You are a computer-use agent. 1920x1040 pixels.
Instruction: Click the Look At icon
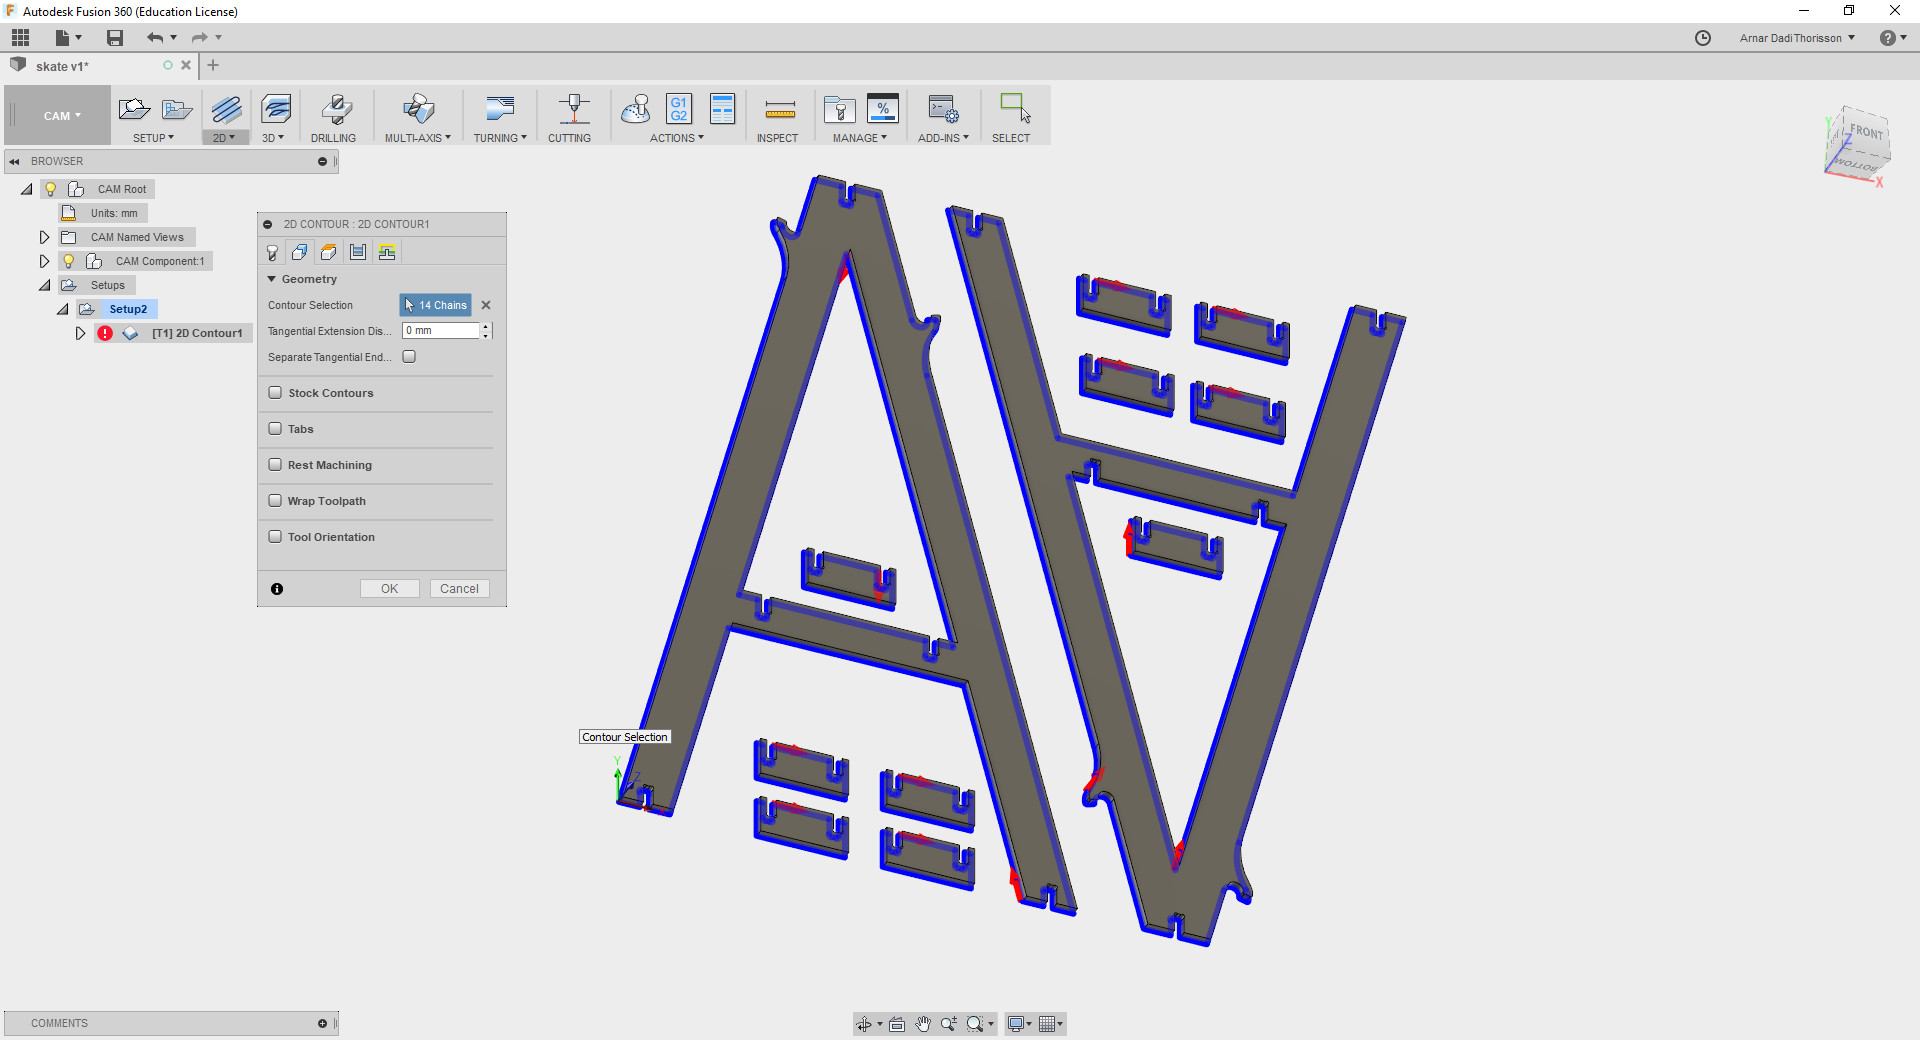(897, 1024)
